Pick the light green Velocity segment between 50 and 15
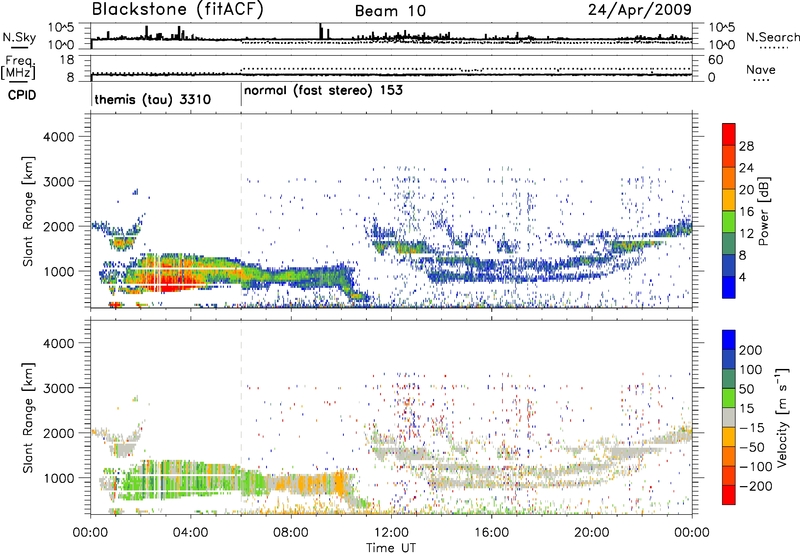 point(729,398)
